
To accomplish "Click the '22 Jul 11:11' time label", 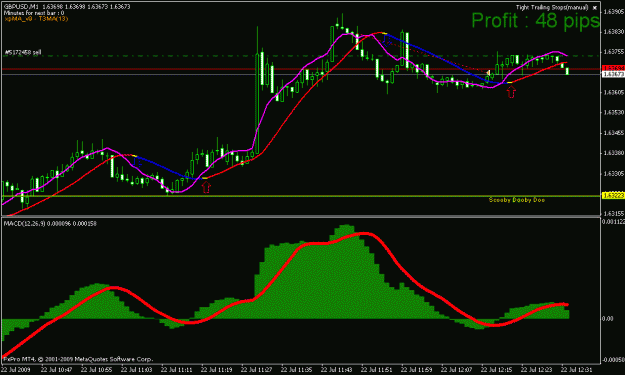I will [176, 369].
